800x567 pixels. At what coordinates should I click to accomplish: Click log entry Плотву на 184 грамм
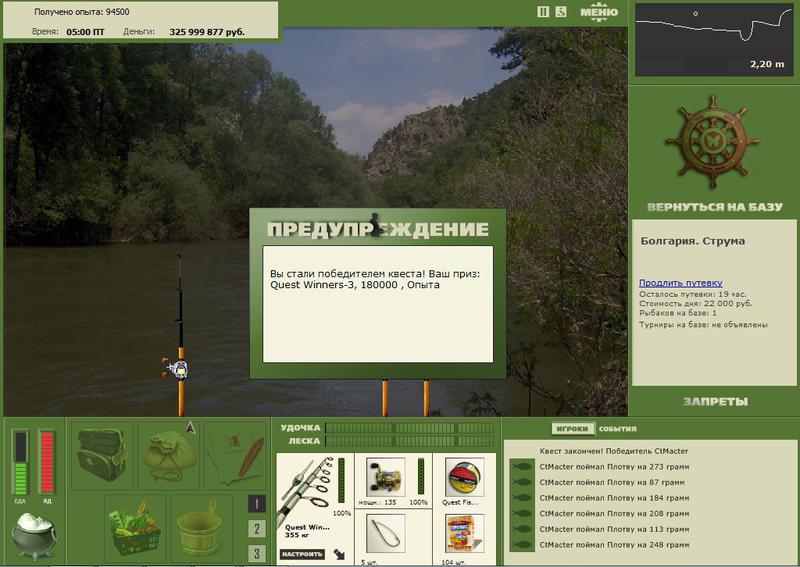614,498
